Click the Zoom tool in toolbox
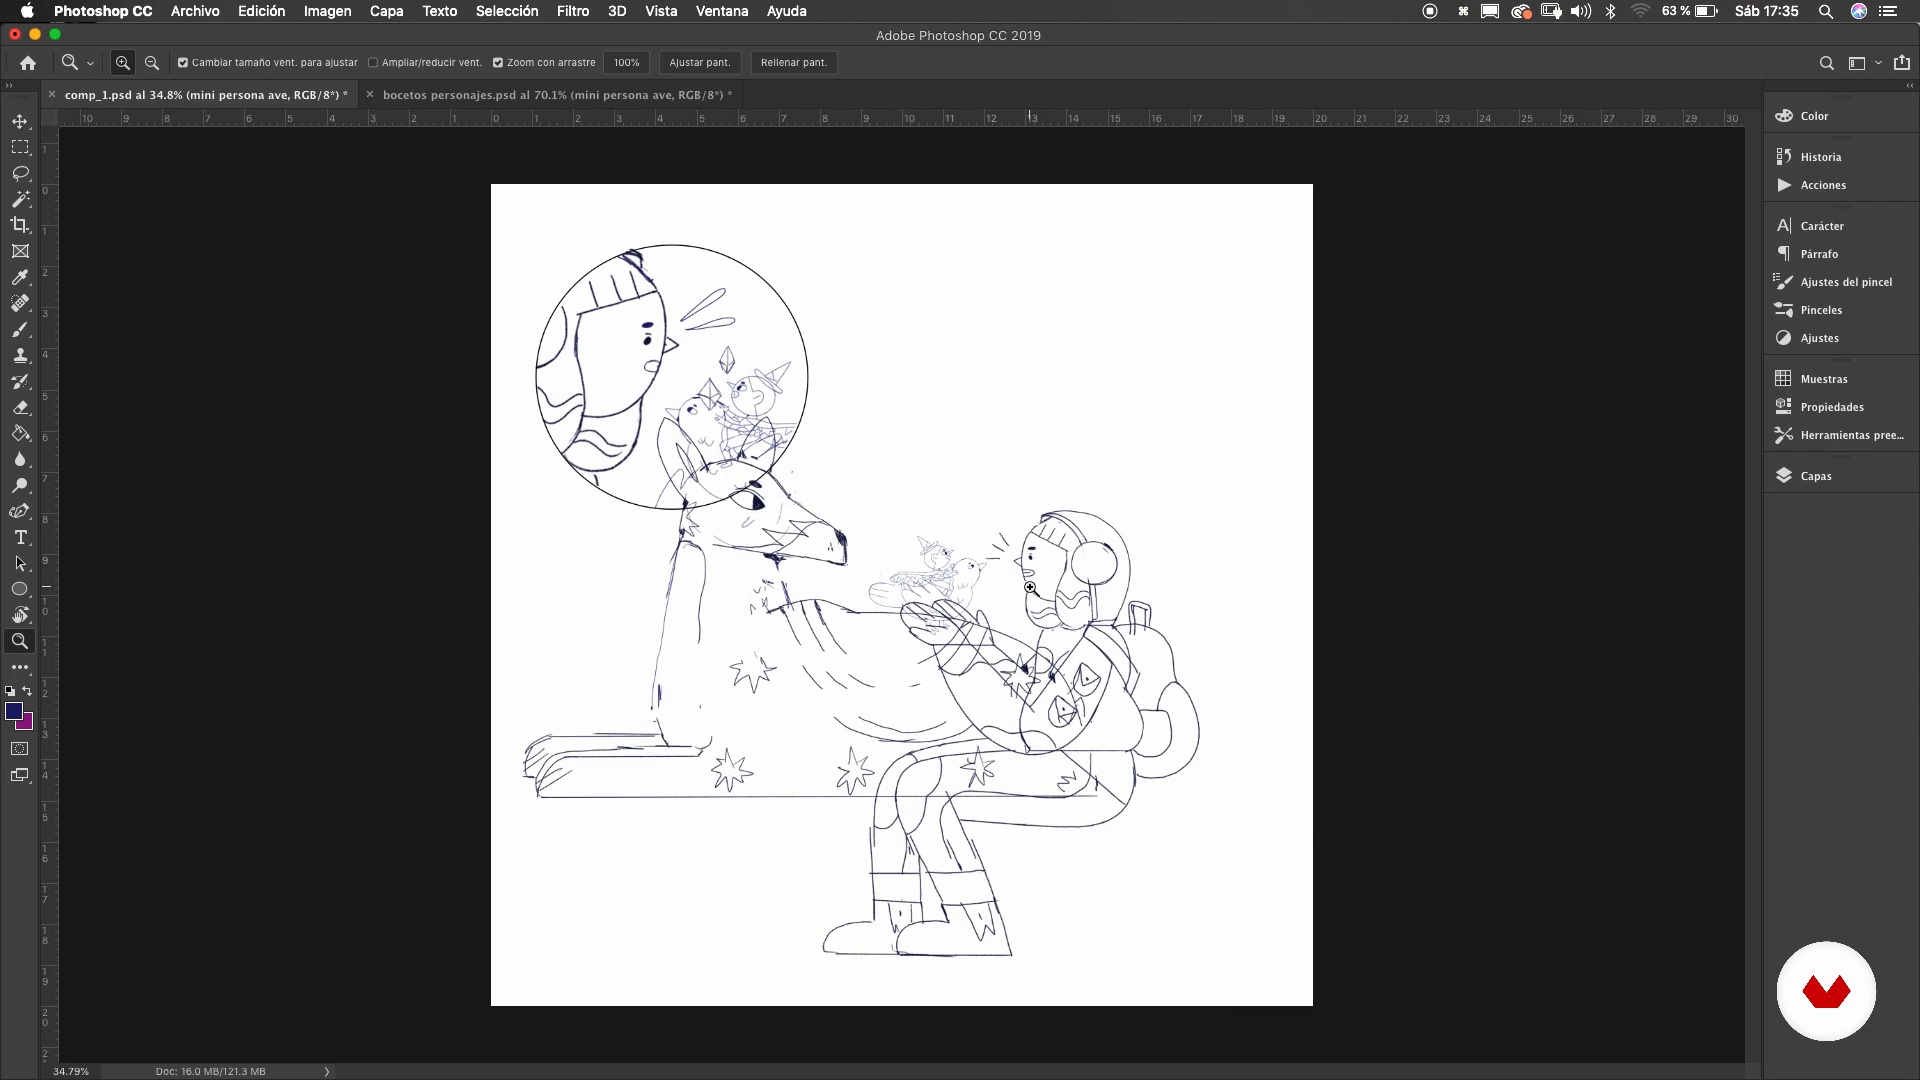This screenshot has width=1920, height=1080. coord(20,641)
